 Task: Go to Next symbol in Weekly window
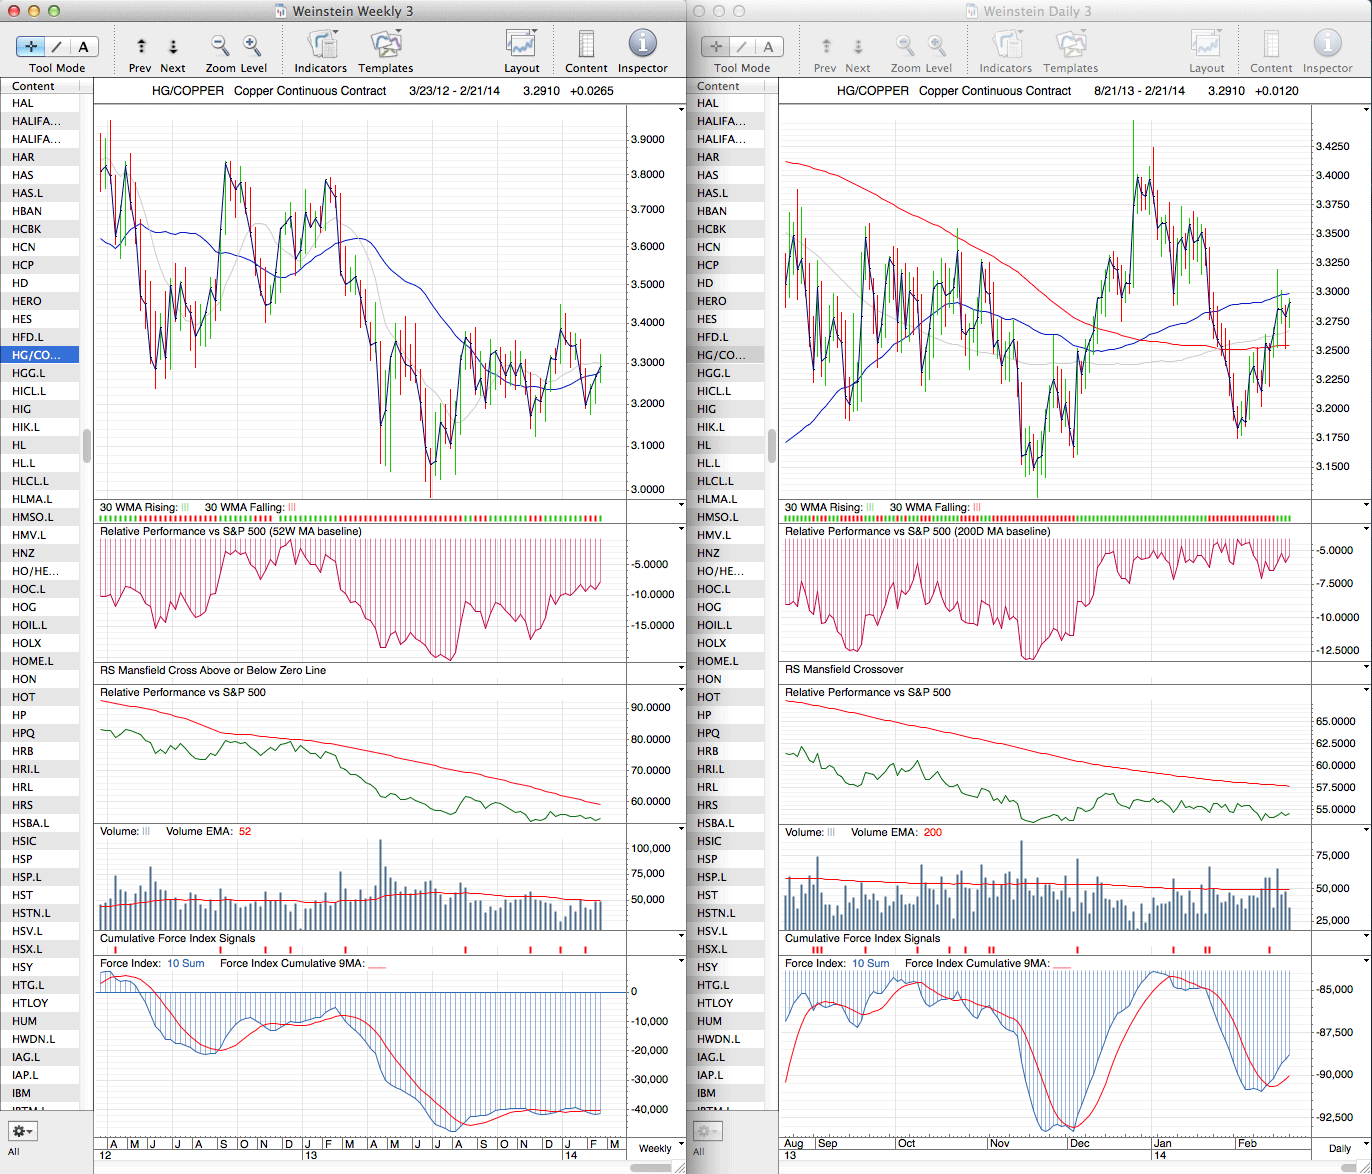(173, 47)
